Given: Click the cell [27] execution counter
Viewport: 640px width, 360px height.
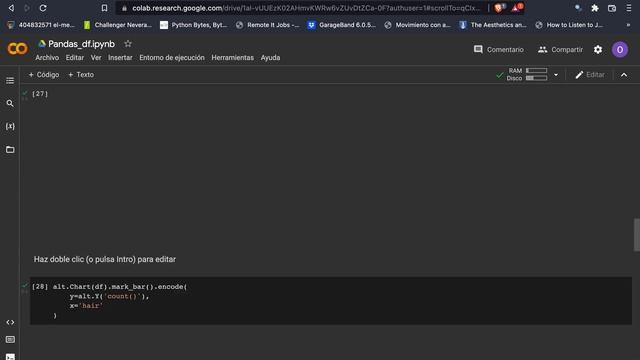Looking at the screenshot, I should (x=40, y=93).
